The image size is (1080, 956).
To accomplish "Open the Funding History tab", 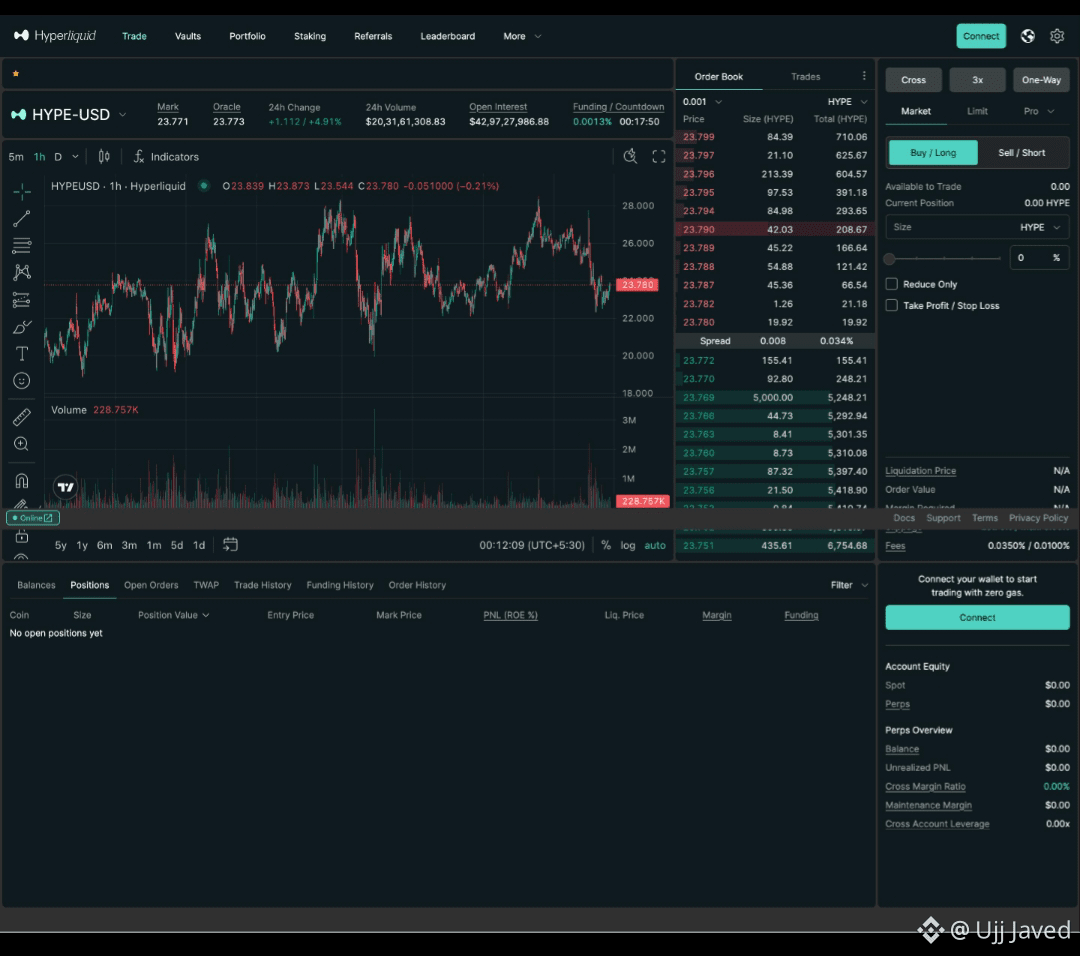I will pyautogui.click(x=340, y=585).
